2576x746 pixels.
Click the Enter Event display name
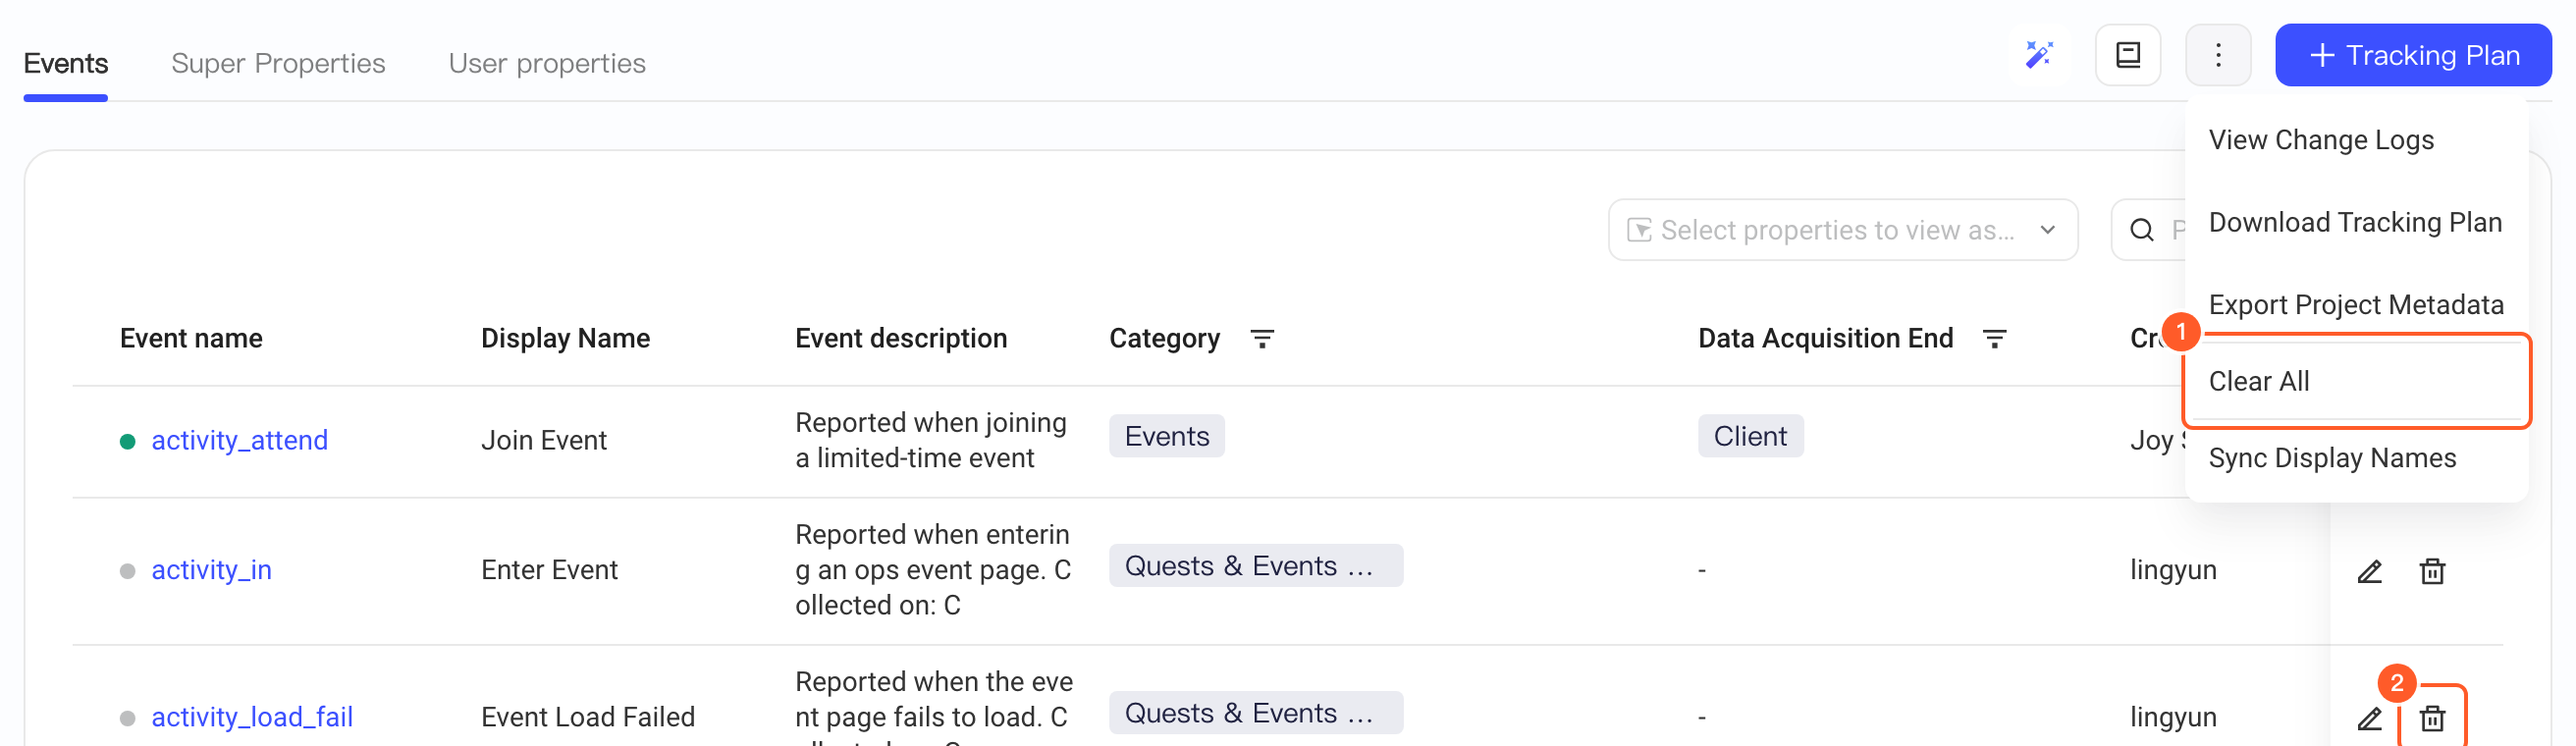coord(549,570)
